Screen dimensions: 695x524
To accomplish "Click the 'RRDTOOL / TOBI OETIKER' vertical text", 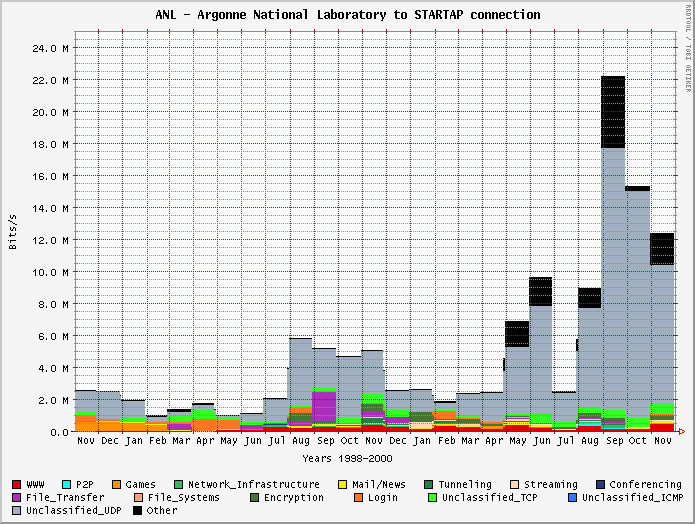I will (688, 48).
